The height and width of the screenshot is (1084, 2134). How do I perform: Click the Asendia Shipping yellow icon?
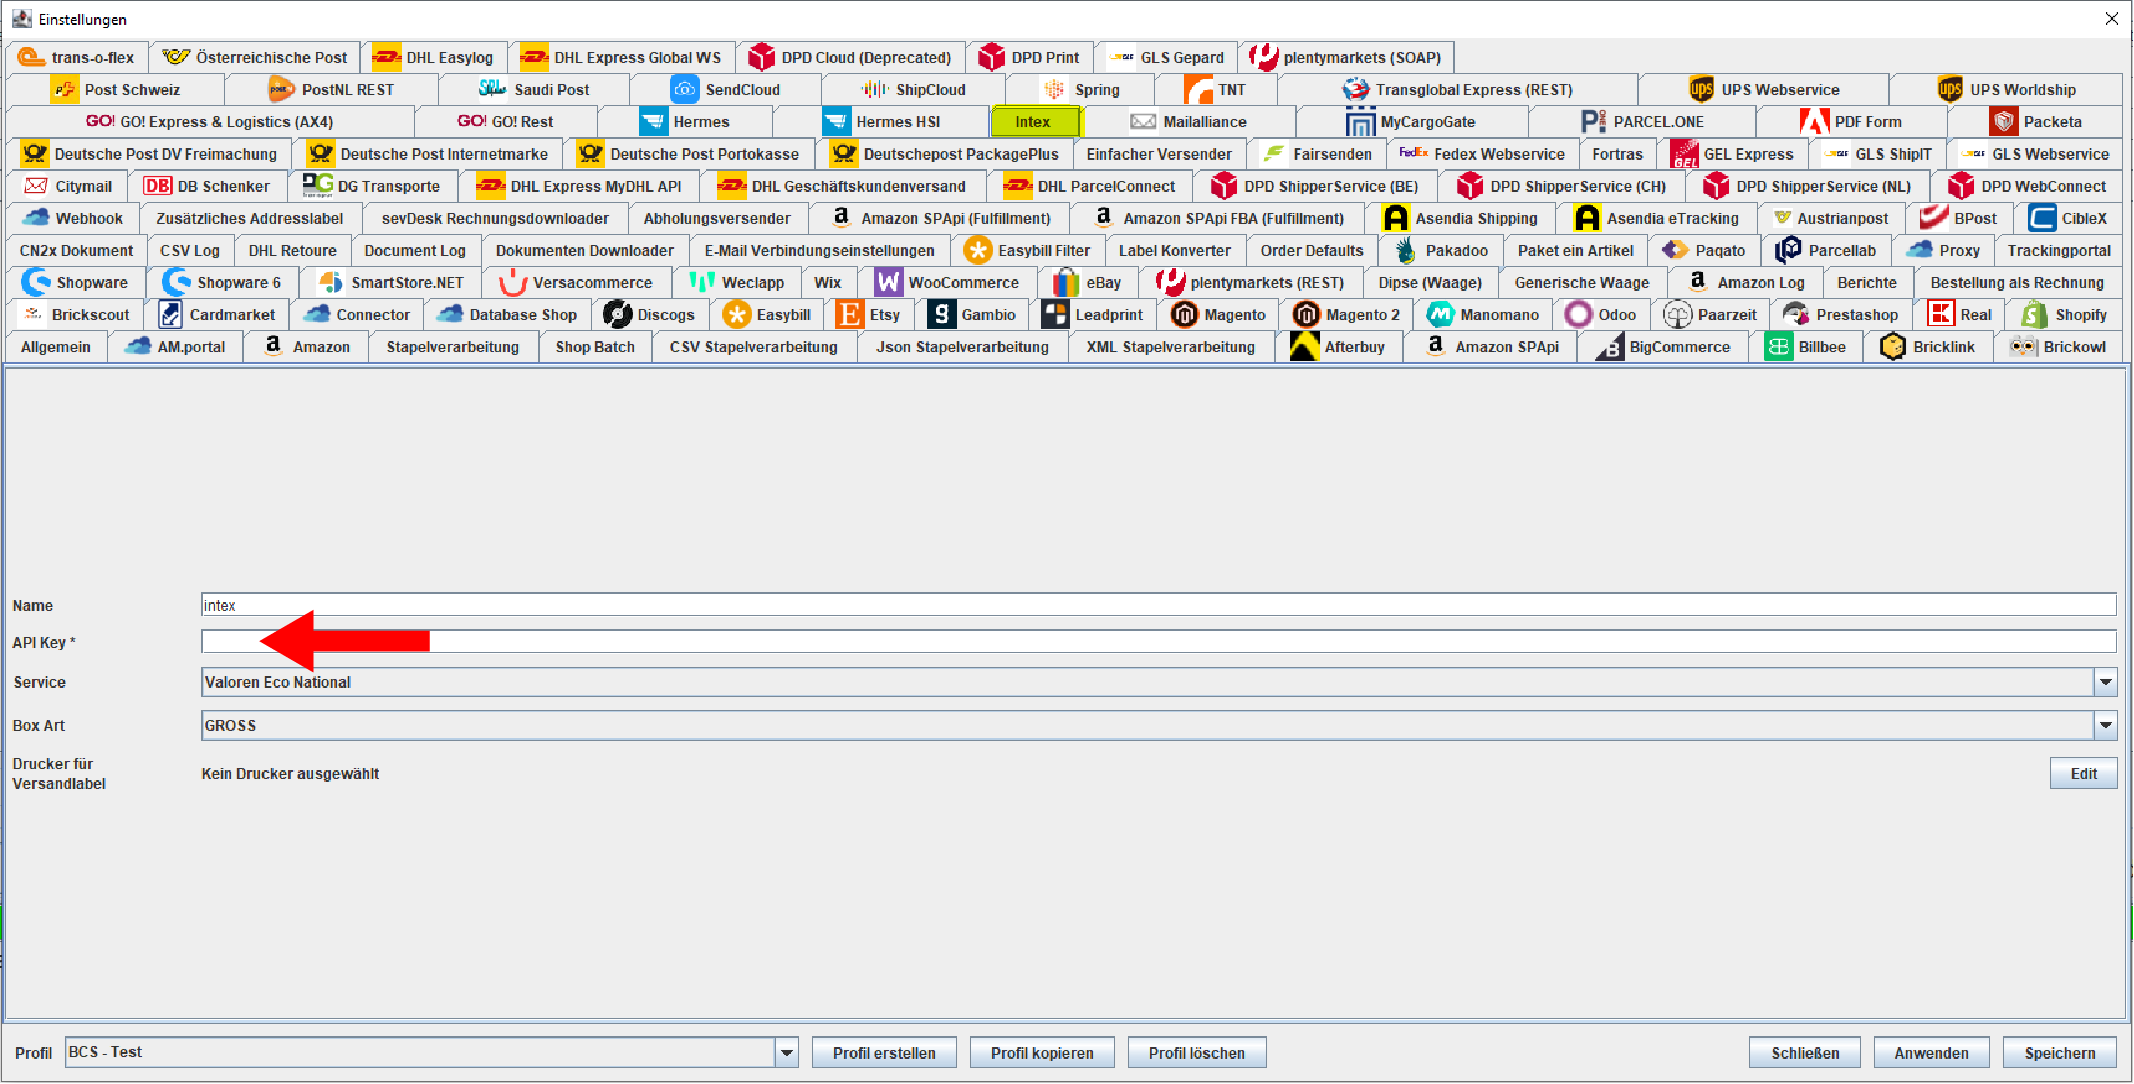(x=1396, y=217)
